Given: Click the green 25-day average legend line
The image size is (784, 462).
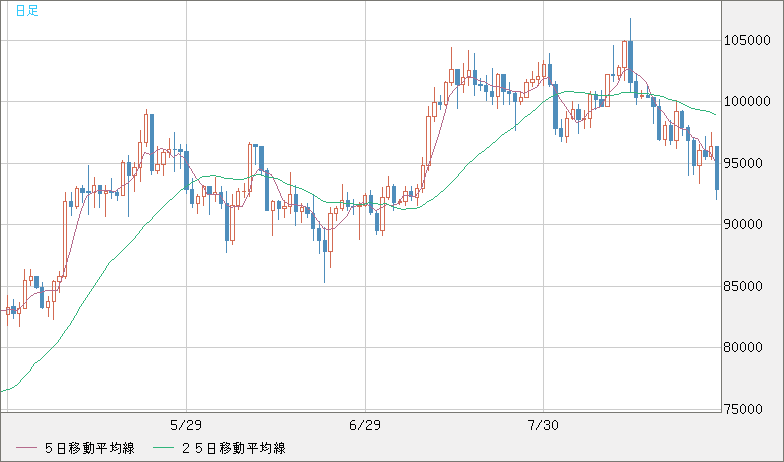Looking at the screenshot, I should pyautogui.click(x=162, y=448).
